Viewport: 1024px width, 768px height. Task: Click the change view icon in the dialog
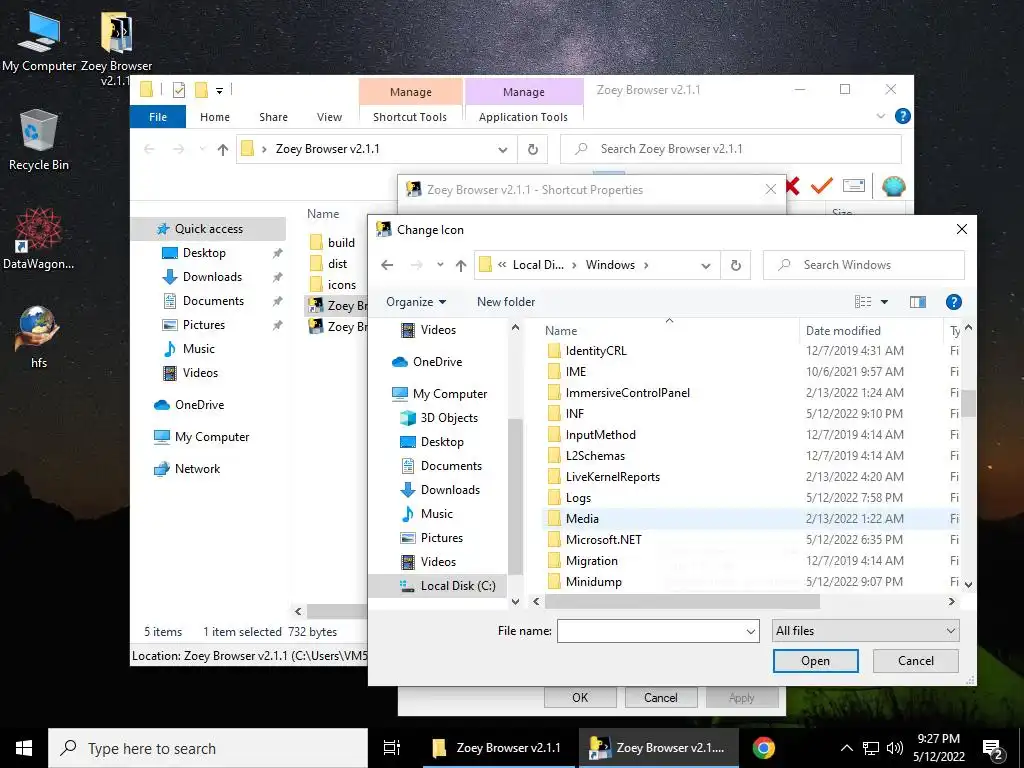tap(863, 302)
